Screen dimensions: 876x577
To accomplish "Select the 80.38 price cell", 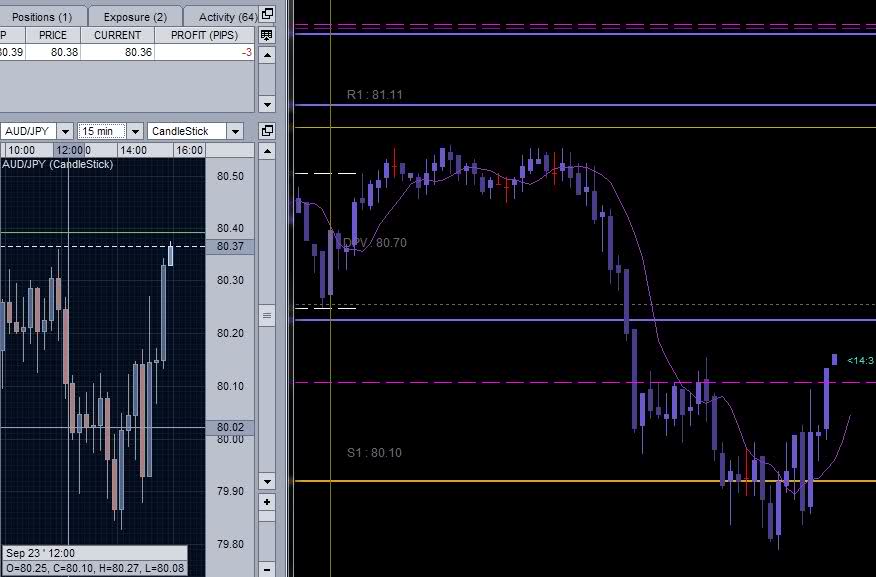I will point(53,52).
